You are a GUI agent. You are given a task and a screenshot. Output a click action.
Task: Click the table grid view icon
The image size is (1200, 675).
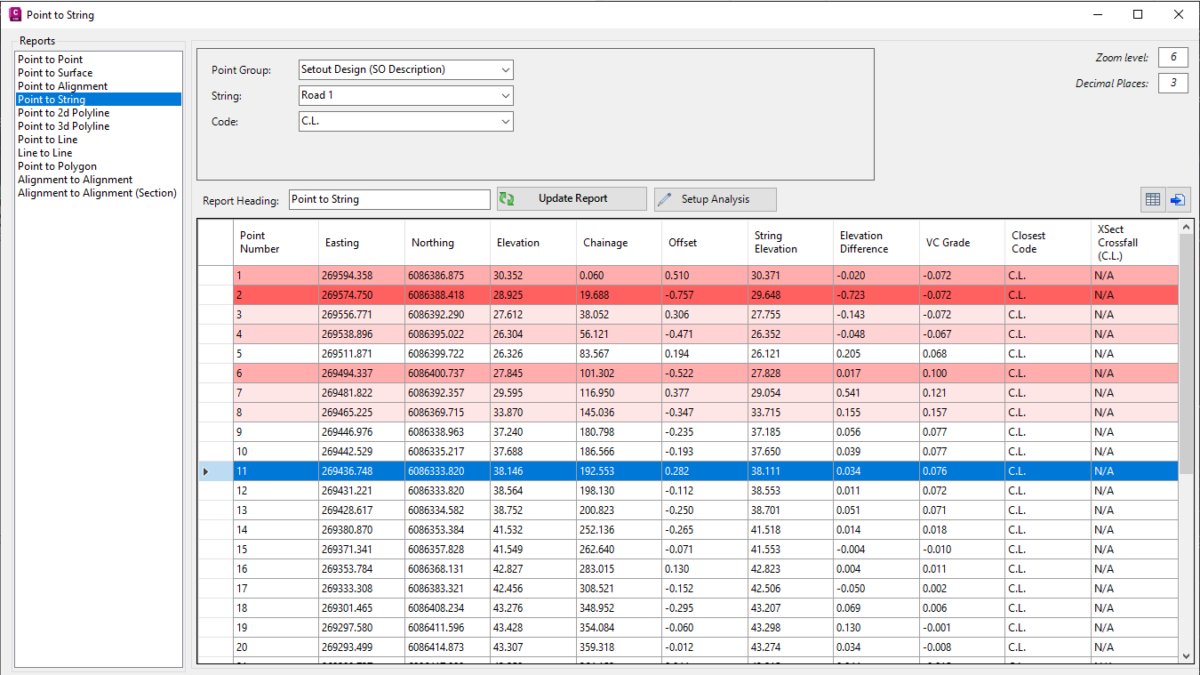[1153, 200]
